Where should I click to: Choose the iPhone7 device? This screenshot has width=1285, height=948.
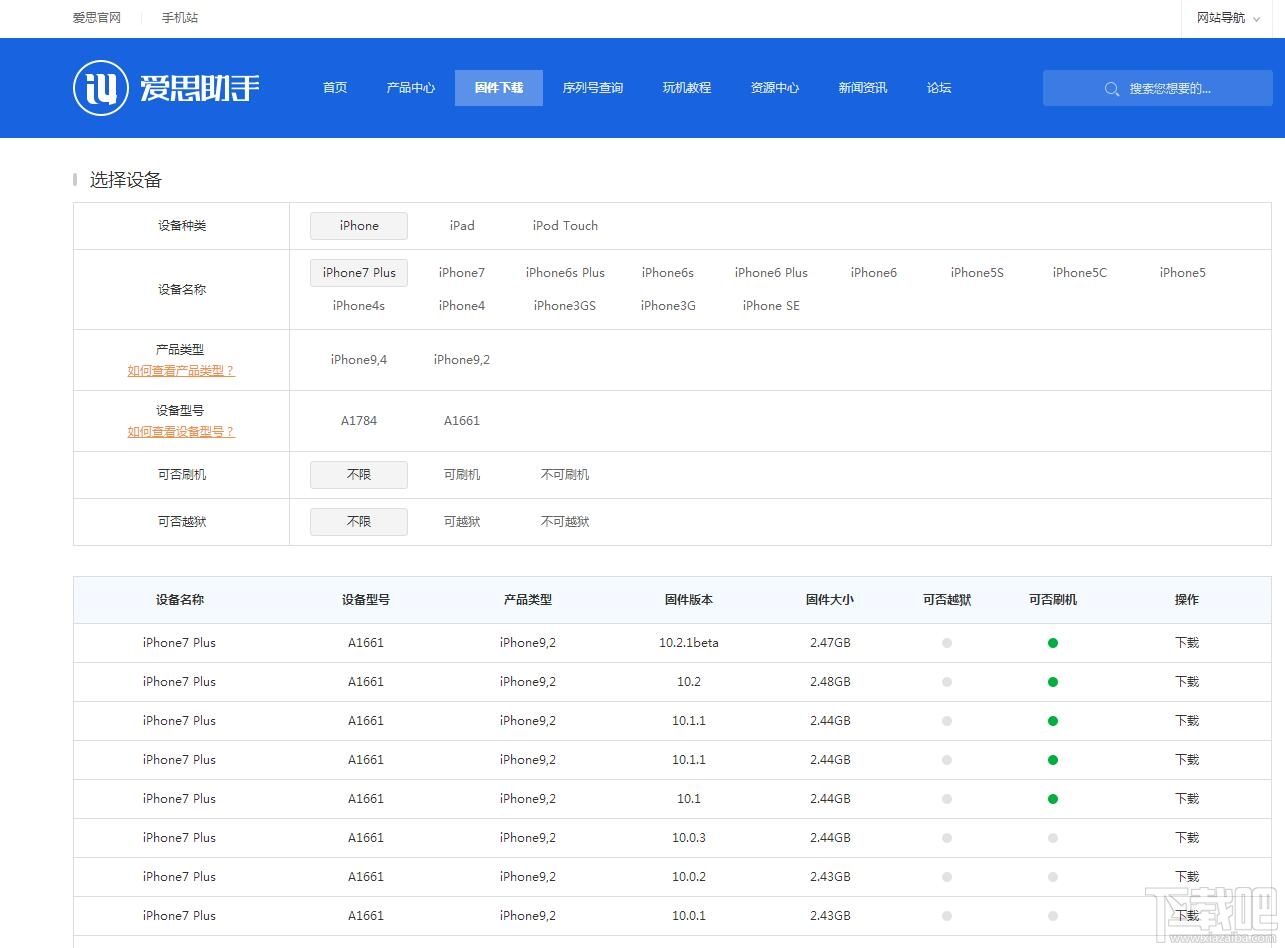click(x=462, y=273)
